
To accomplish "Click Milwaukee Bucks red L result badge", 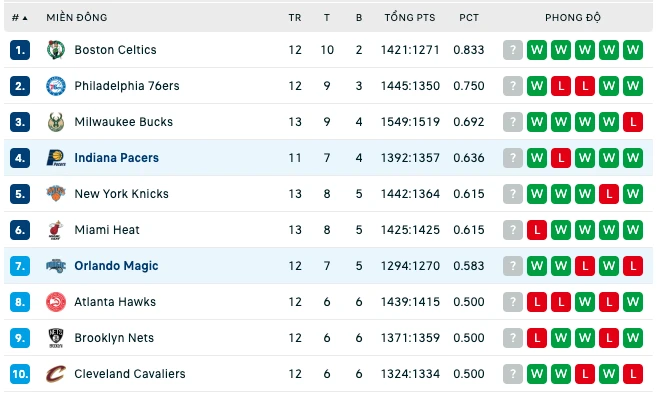I will 633,122.
